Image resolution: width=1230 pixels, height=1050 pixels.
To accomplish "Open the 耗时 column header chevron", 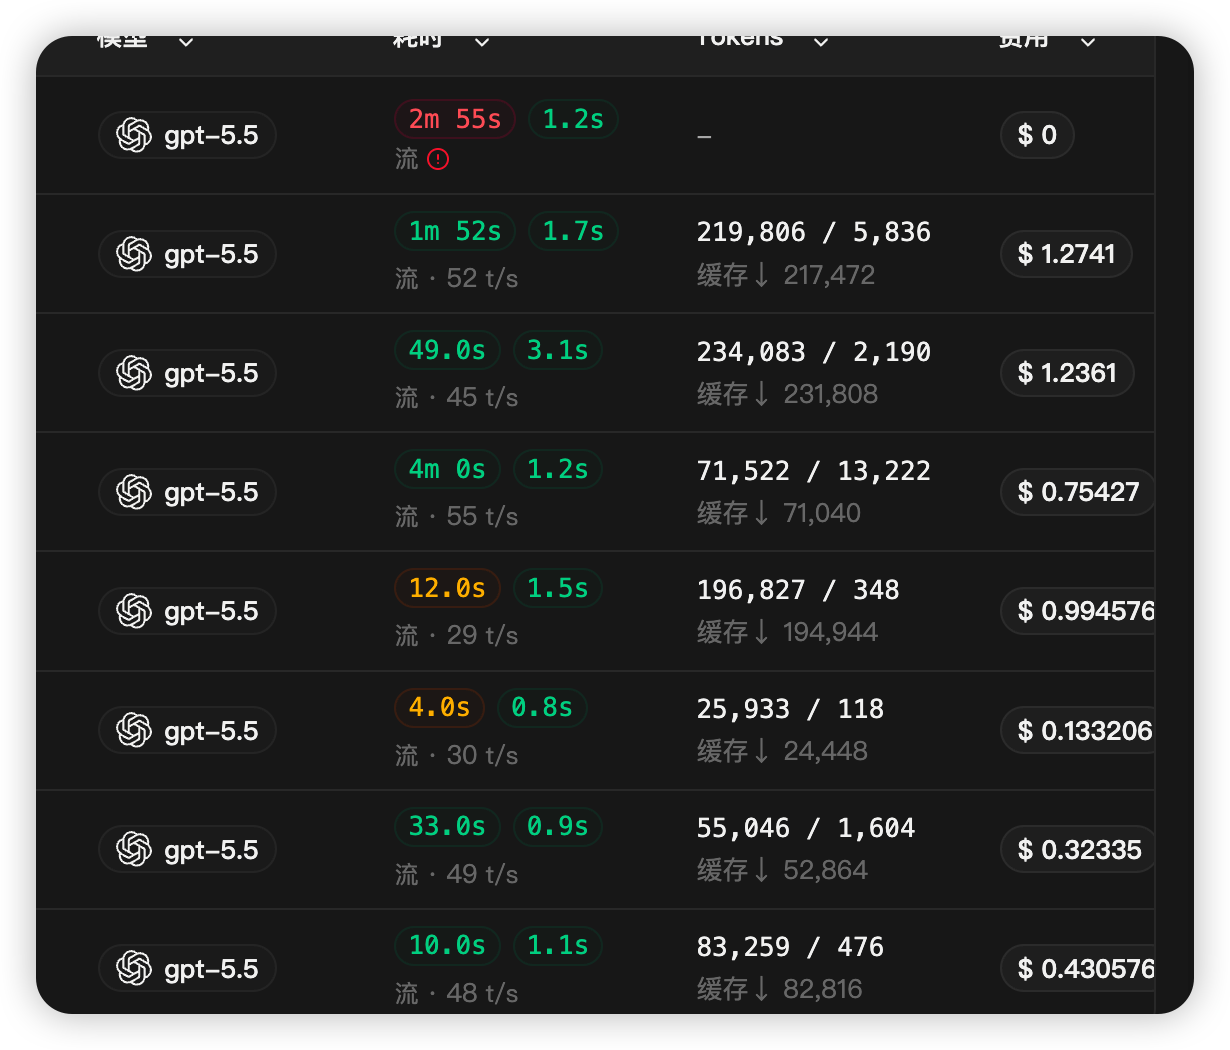I will [482, 41].
